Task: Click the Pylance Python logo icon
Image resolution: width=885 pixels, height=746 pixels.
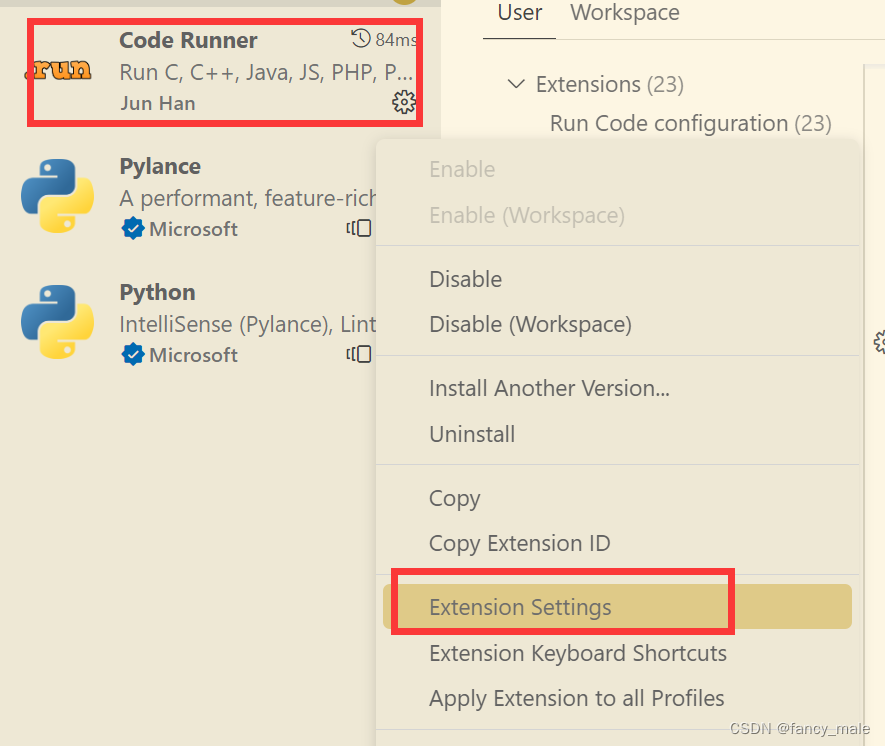Action: (x=57, y=195)
